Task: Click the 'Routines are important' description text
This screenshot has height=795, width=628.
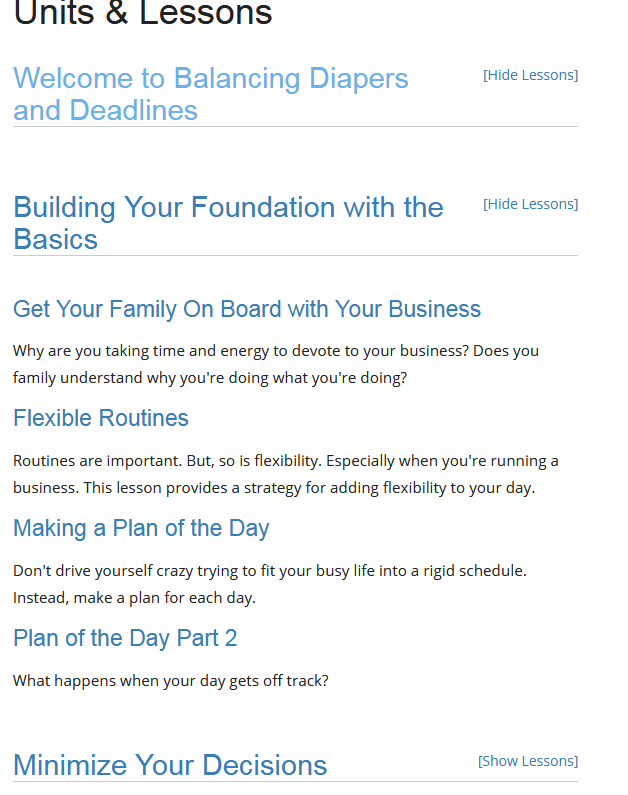Action: tap(286, 461)
